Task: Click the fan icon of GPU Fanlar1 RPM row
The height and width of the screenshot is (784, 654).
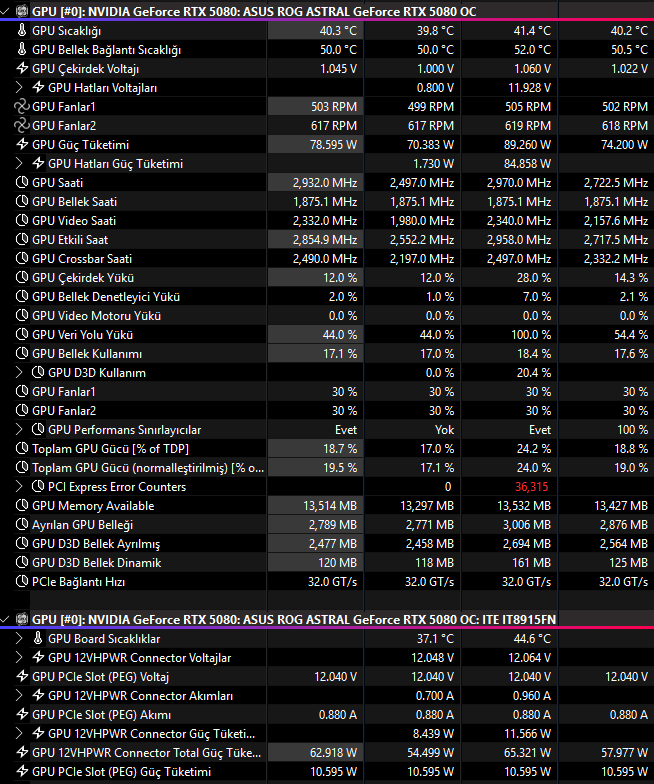Action: pos(22,106)
